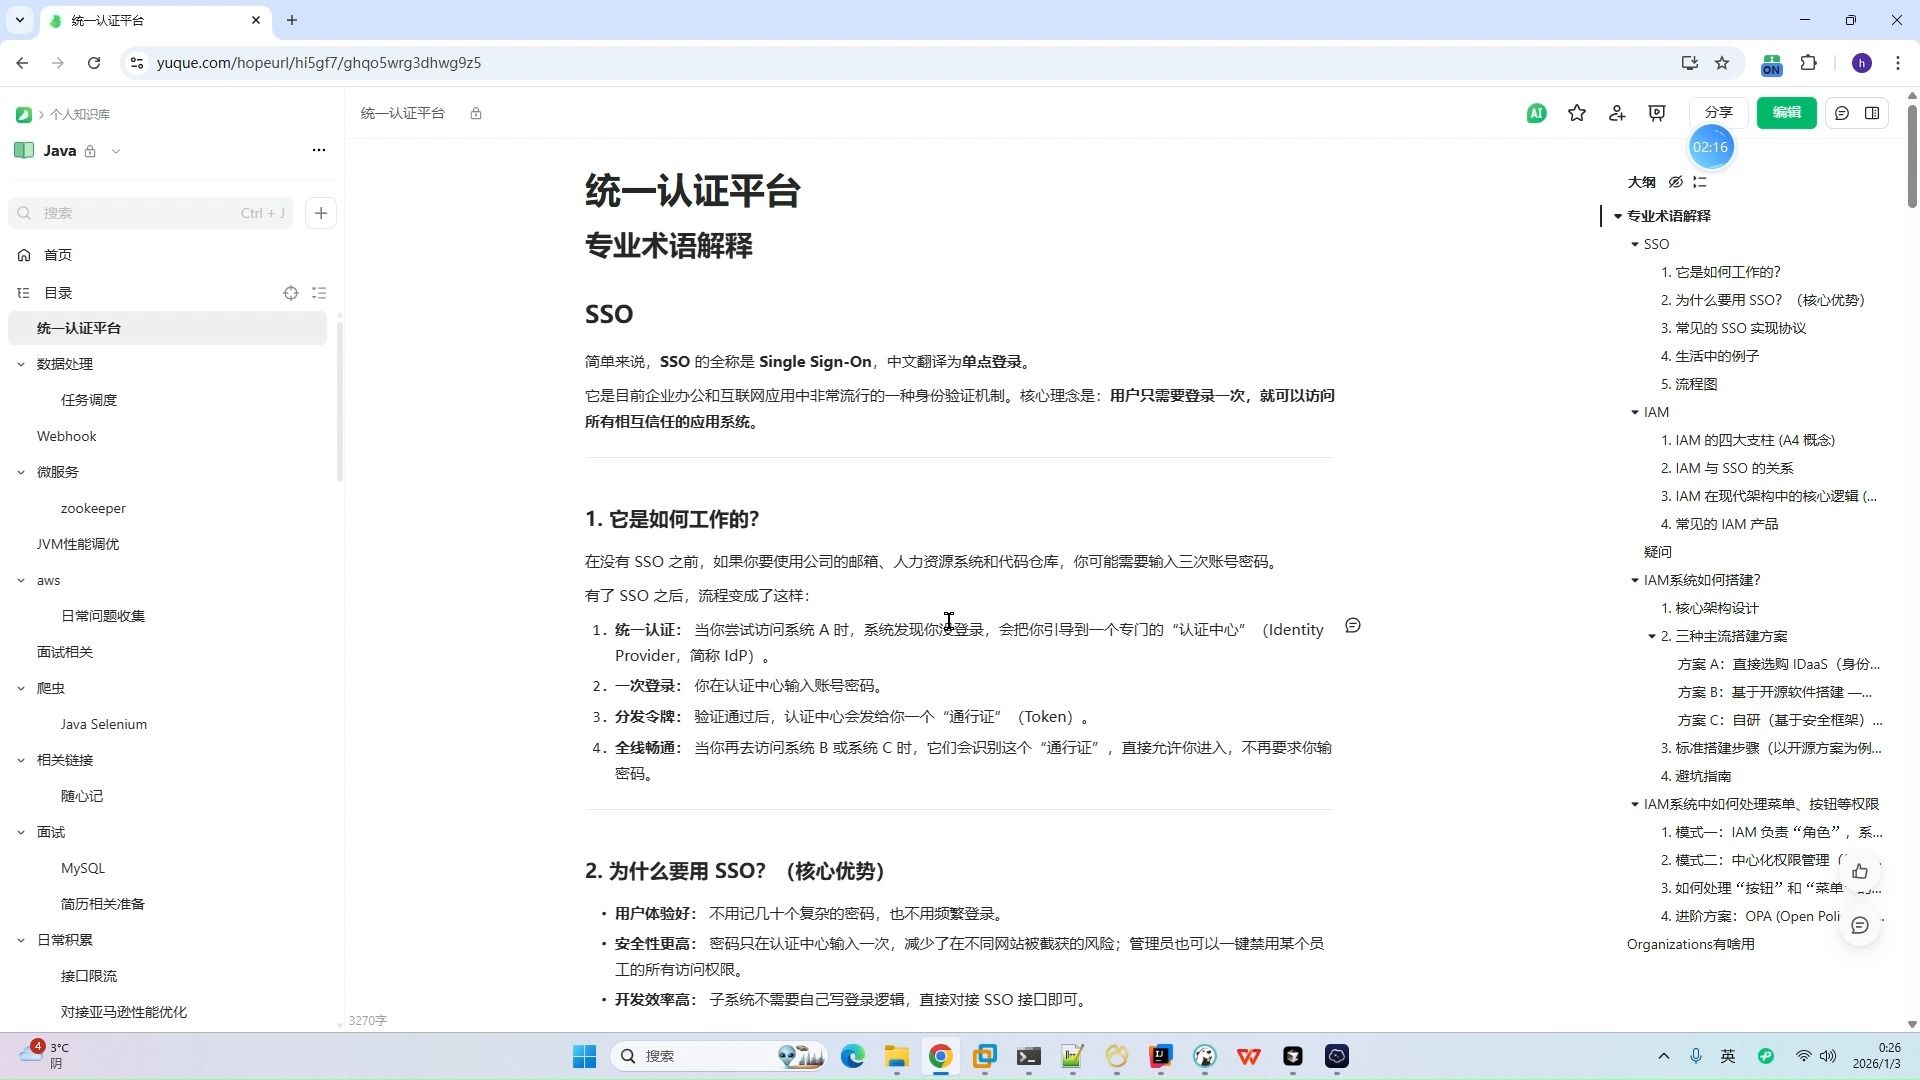Open the Webhook document
This screenshot has width=1920, height=1080.
coord(66,436)
